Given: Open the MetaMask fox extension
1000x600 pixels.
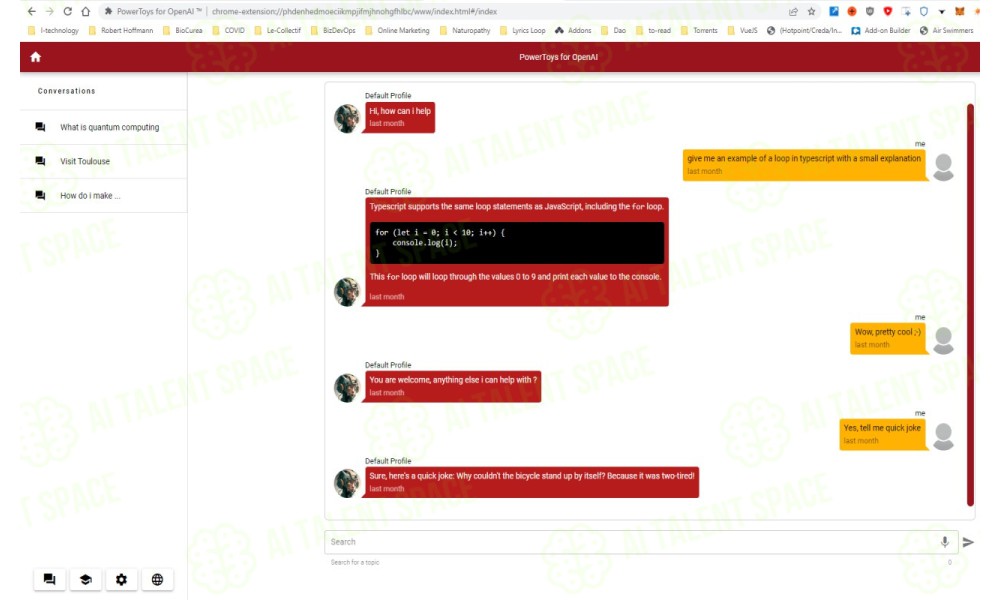Looking at the screenshot, I should (x=959, y=11).
